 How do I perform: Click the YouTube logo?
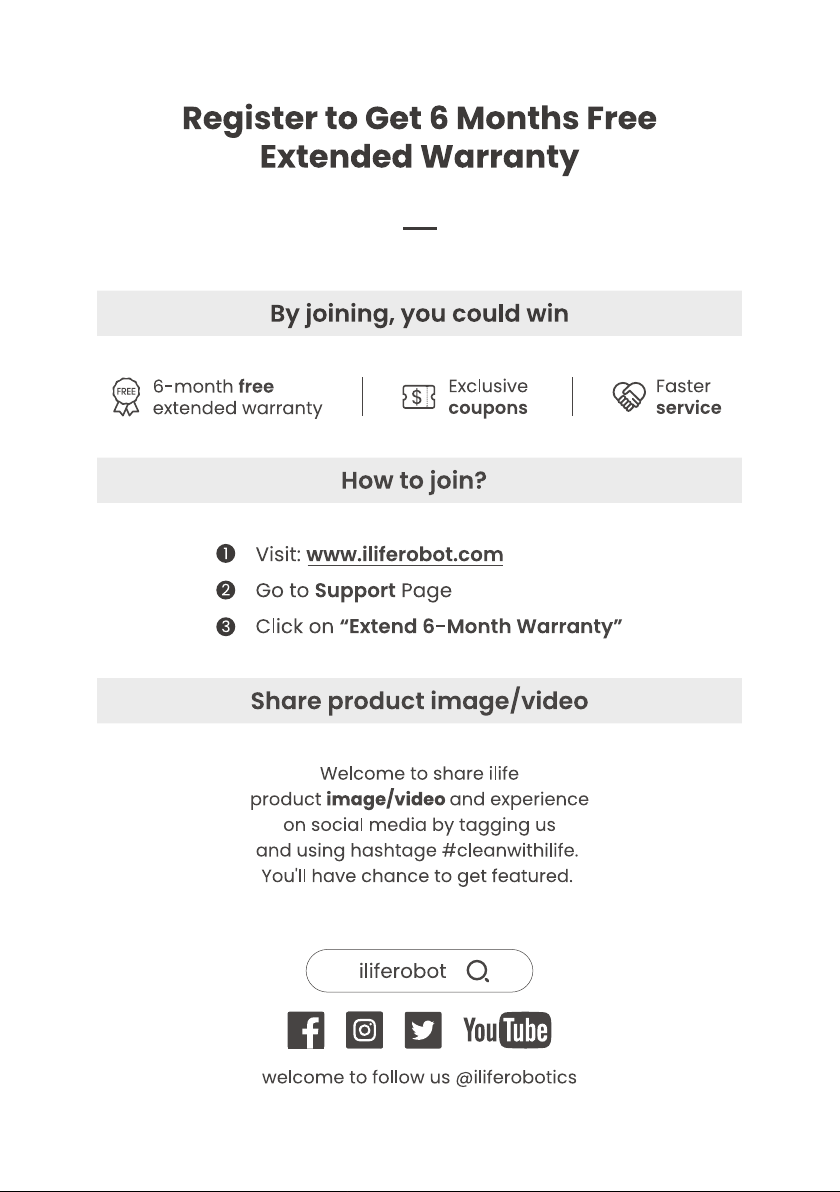coord(507,1030)
